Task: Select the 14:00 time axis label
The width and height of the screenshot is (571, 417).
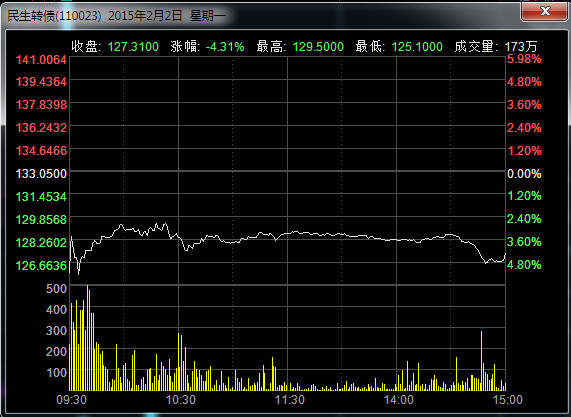Action: point(398,400)
